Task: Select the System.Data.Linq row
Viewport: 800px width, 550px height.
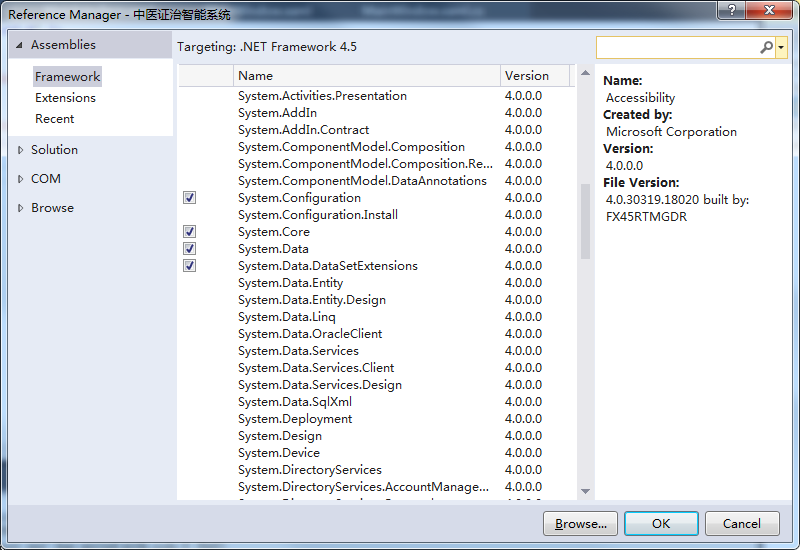Action: [x=377, y=317]
